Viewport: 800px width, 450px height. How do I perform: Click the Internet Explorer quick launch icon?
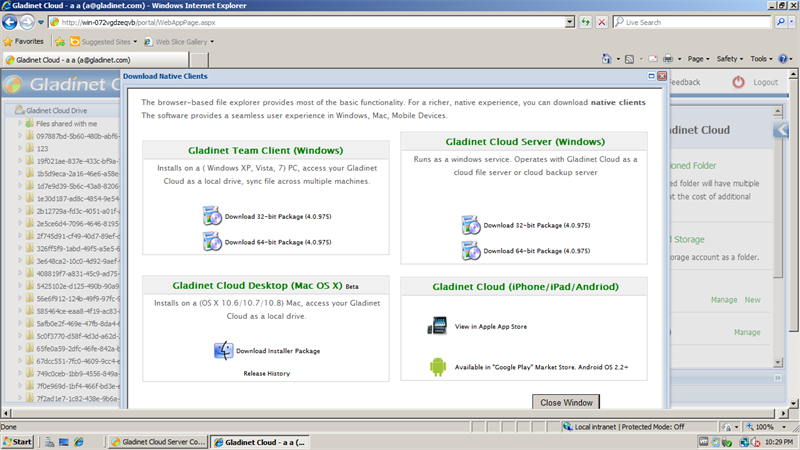point(79,442)
